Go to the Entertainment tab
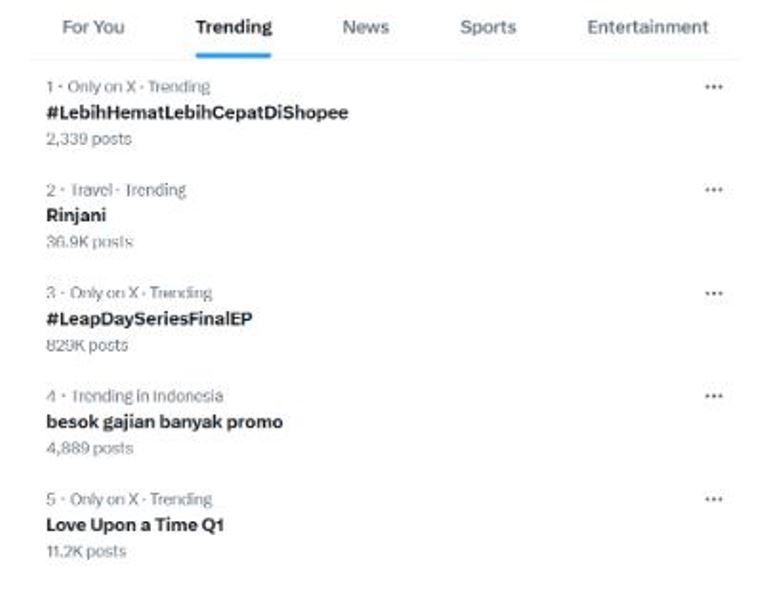768x606 pixels. coord(647,27)
